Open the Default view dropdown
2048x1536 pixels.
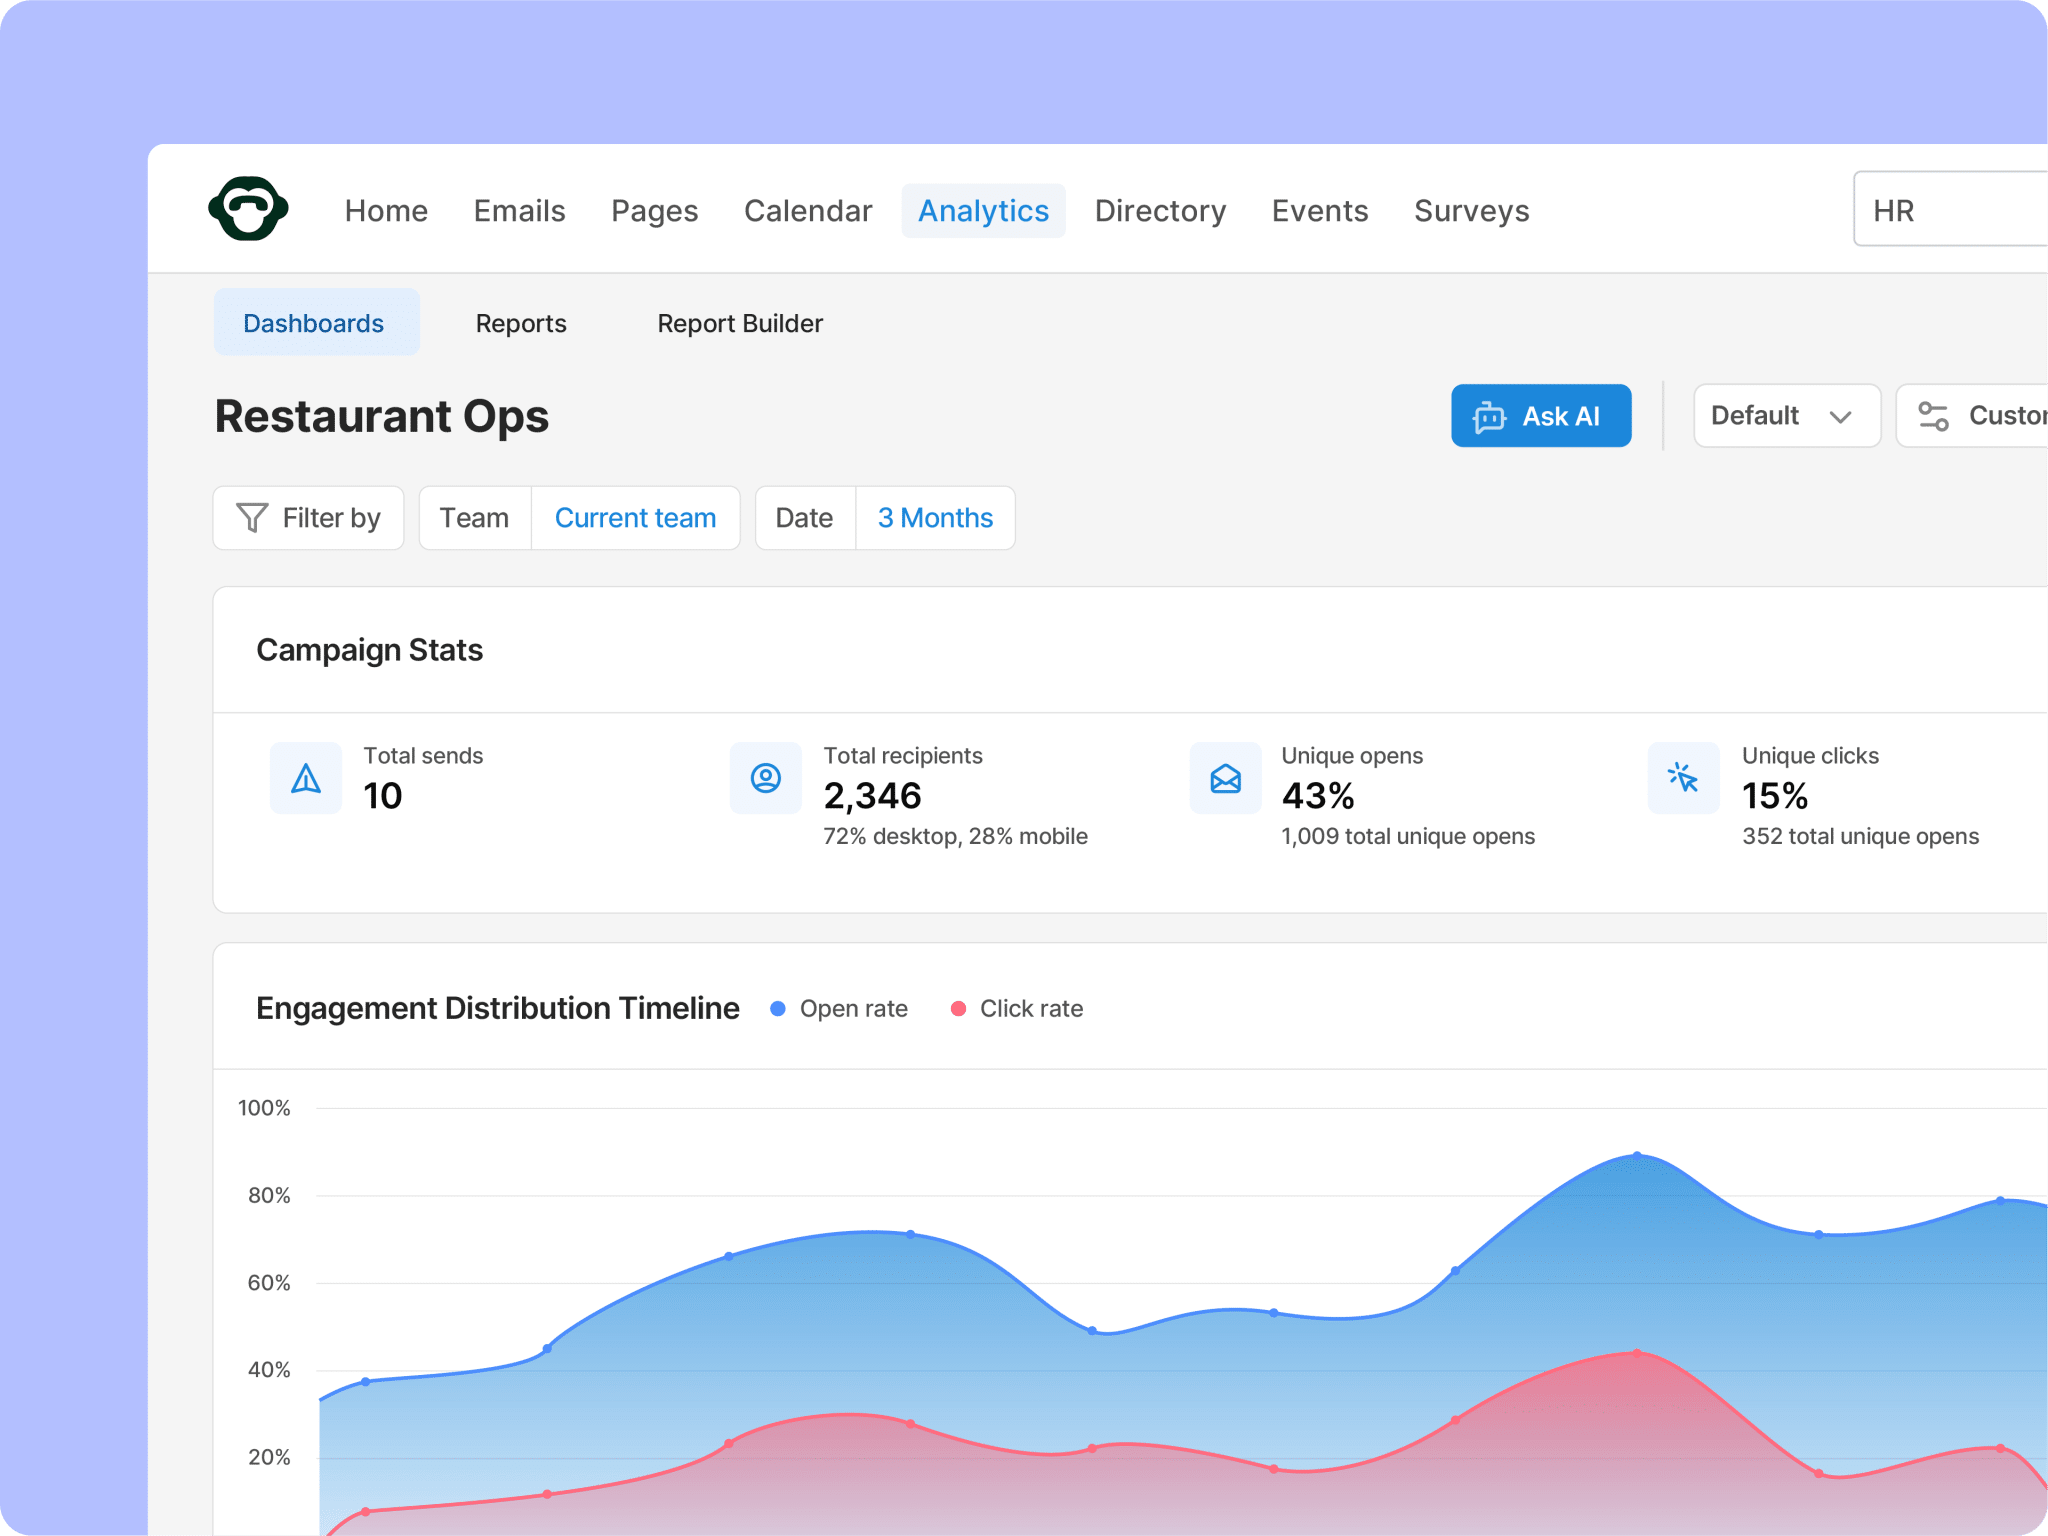pyautogui.click(x=1787, y=416)
